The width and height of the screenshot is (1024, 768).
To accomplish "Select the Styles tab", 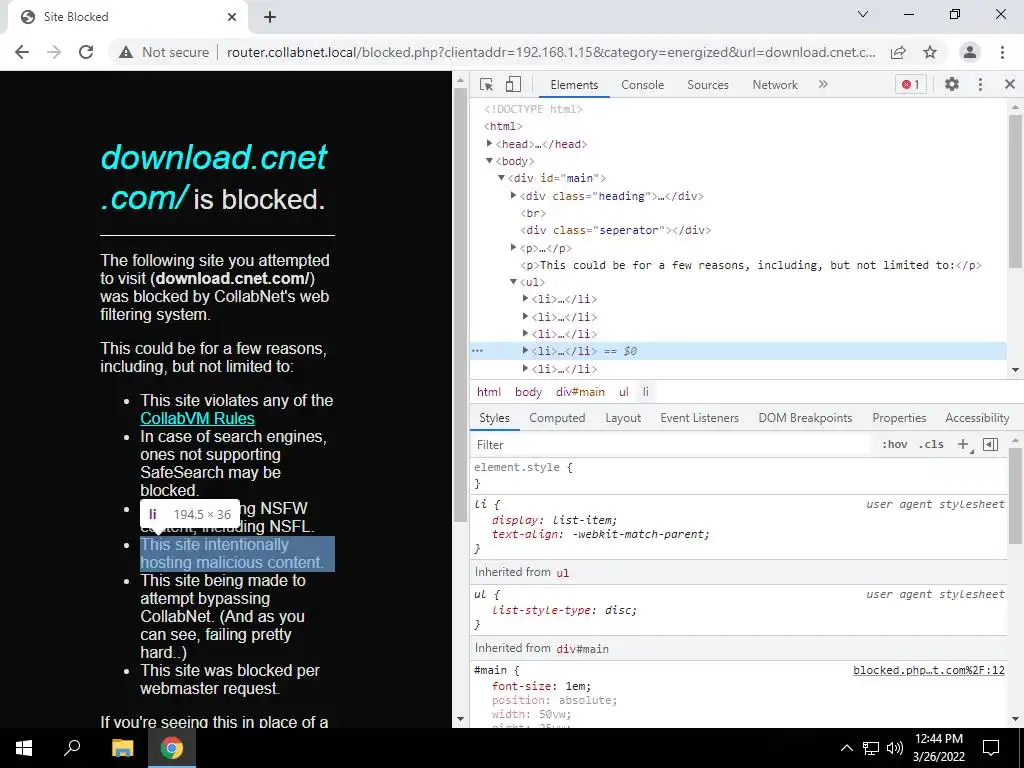I will point(494,418).
